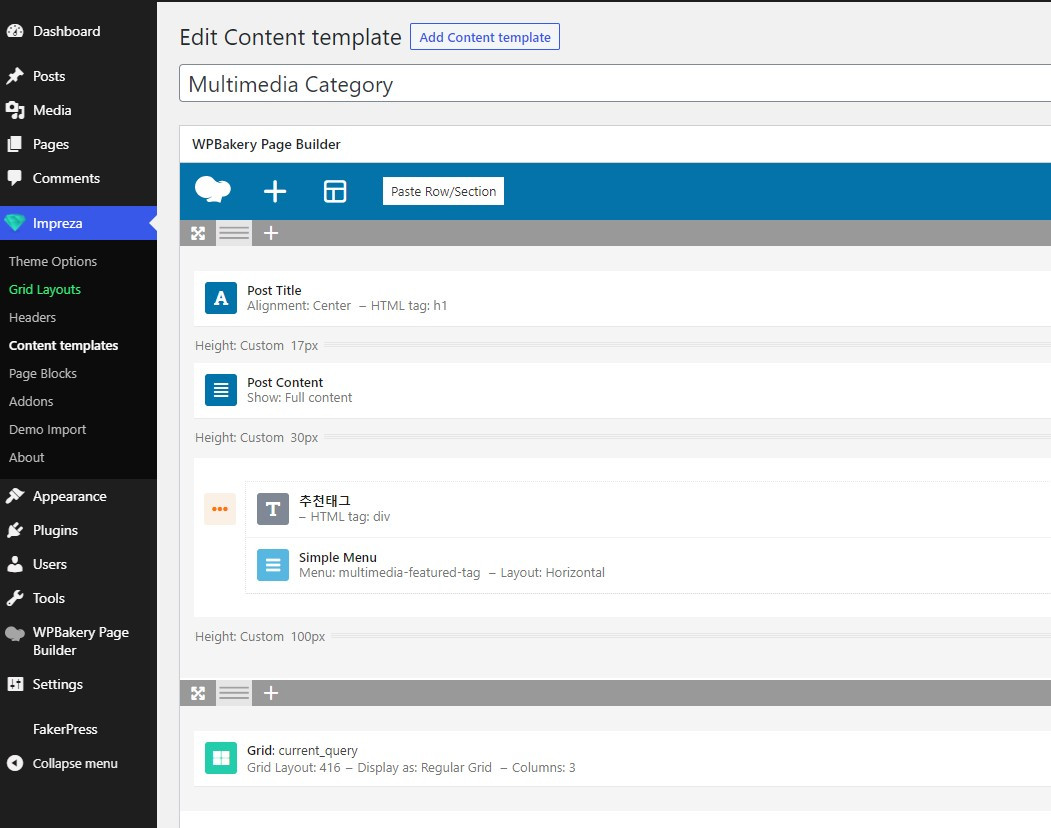Open the Appearance menu
Image resolution: width=1051 pixels, height=828 pixels.
point(69,496)
